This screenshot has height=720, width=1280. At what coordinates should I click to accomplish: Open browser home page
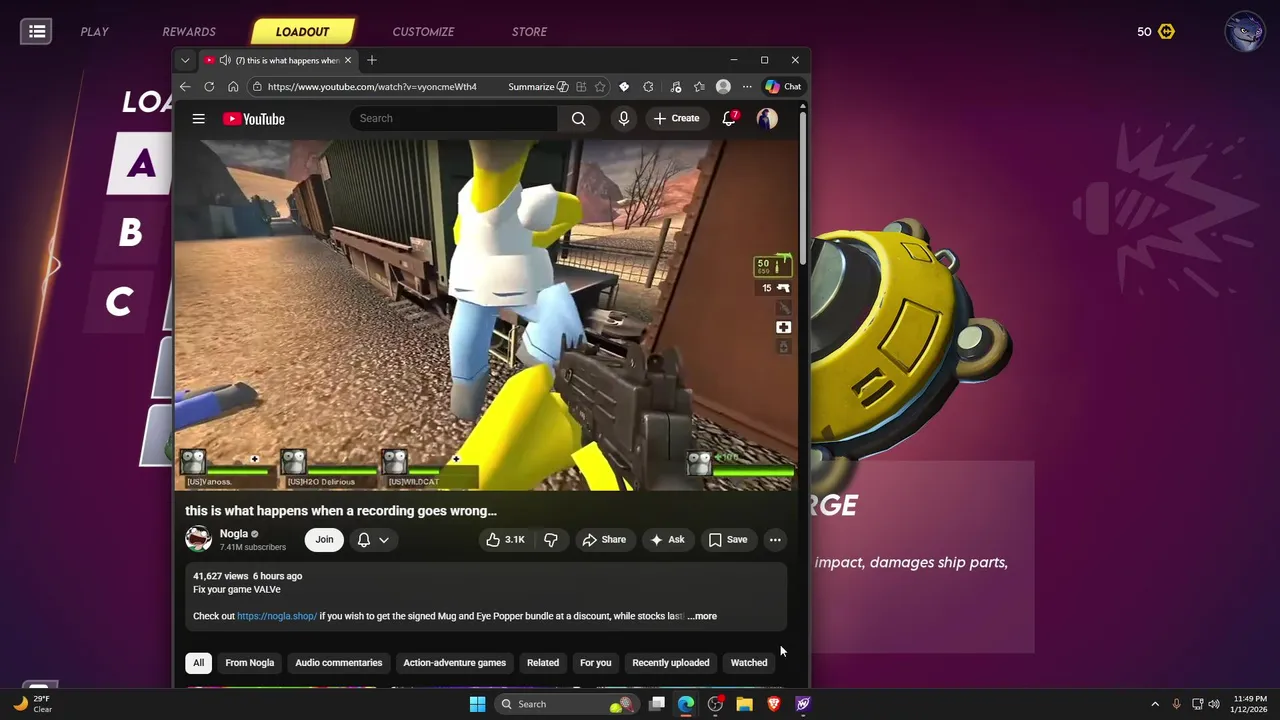click(x=233, y=87)
